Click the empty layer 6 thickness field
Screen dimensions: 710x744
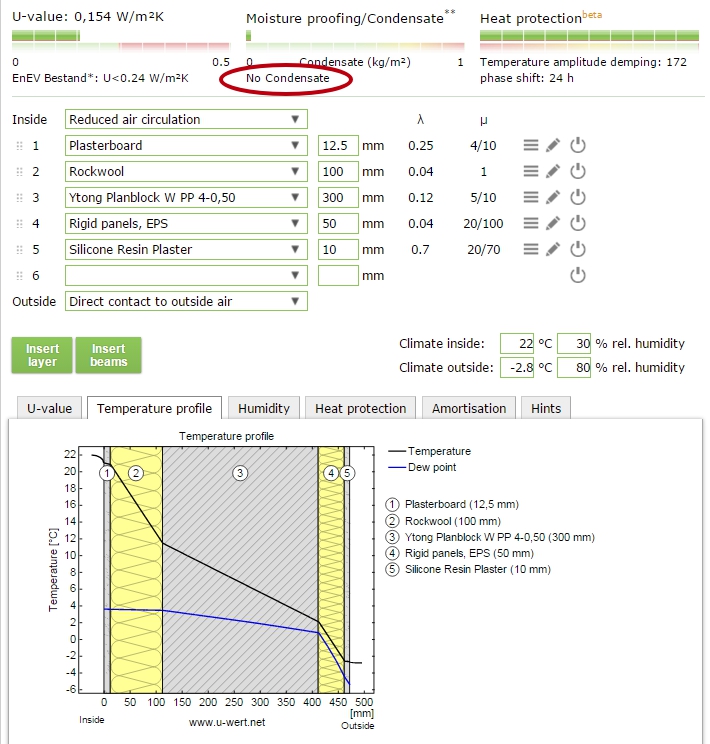pyautogui.click(x=338, y=276)
